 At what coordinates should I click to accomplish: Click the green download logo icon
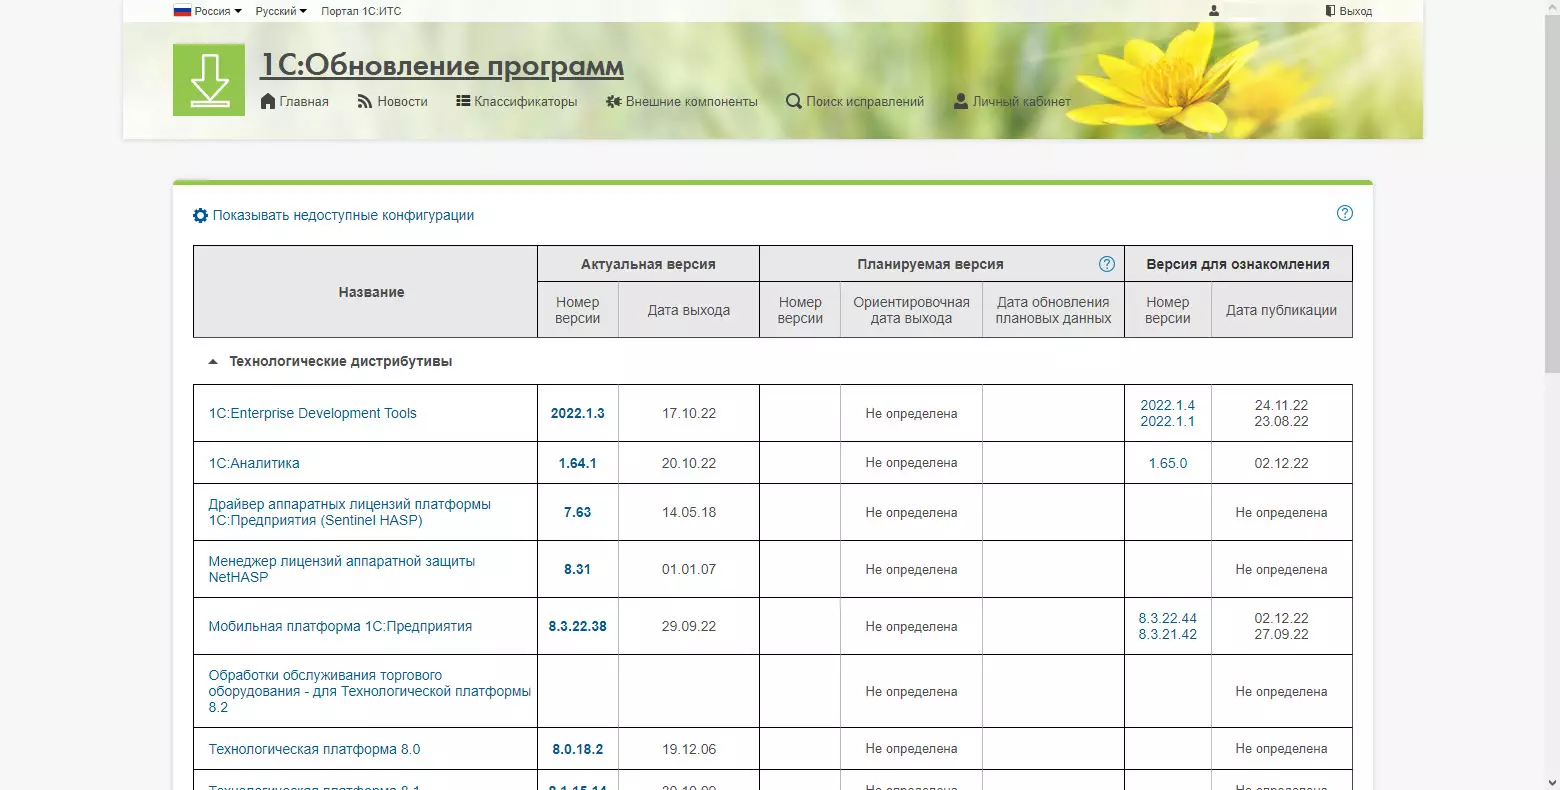pos(209,80)
